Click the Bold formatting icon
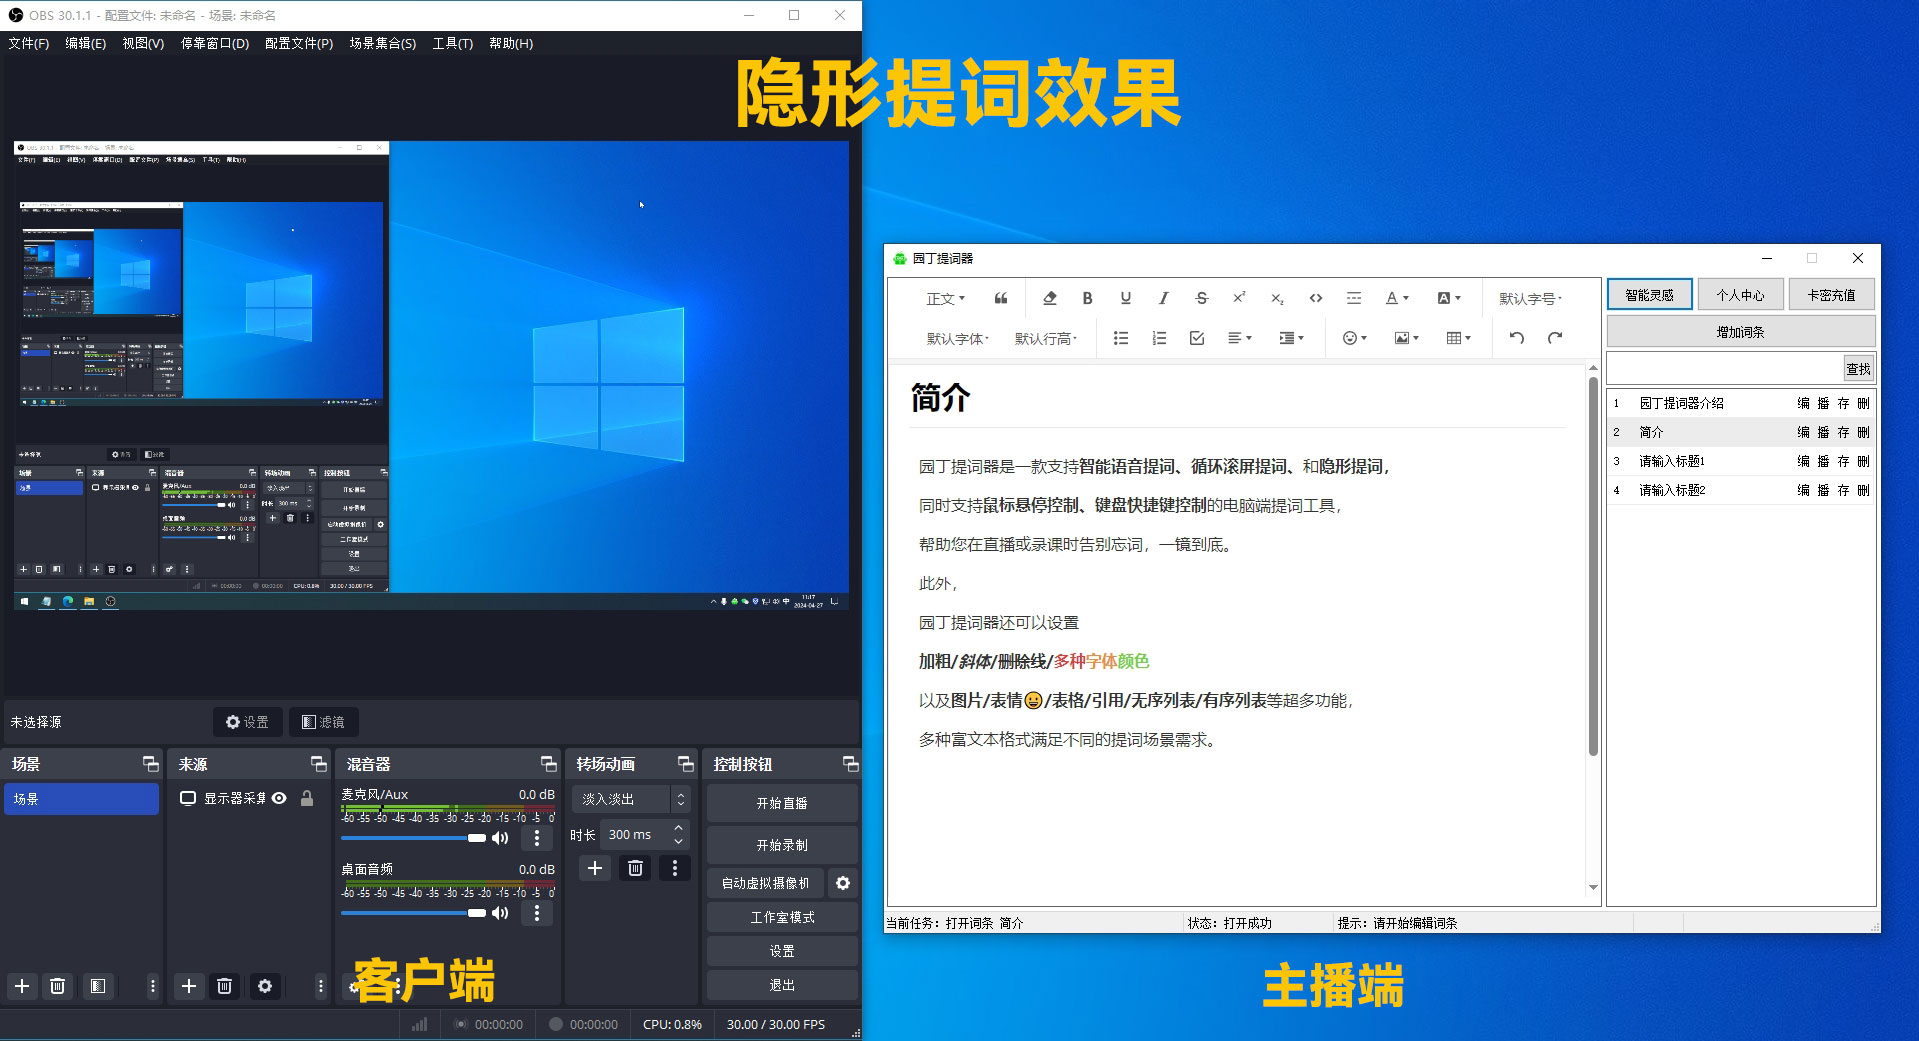Screen dimensions: 1919x1041 click(1087, 298)
